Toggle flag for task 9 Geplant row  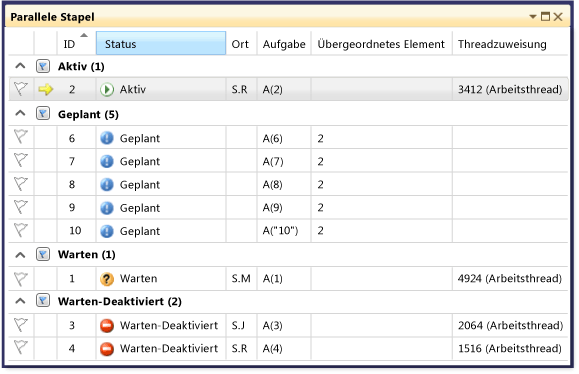tap(21, 207)
